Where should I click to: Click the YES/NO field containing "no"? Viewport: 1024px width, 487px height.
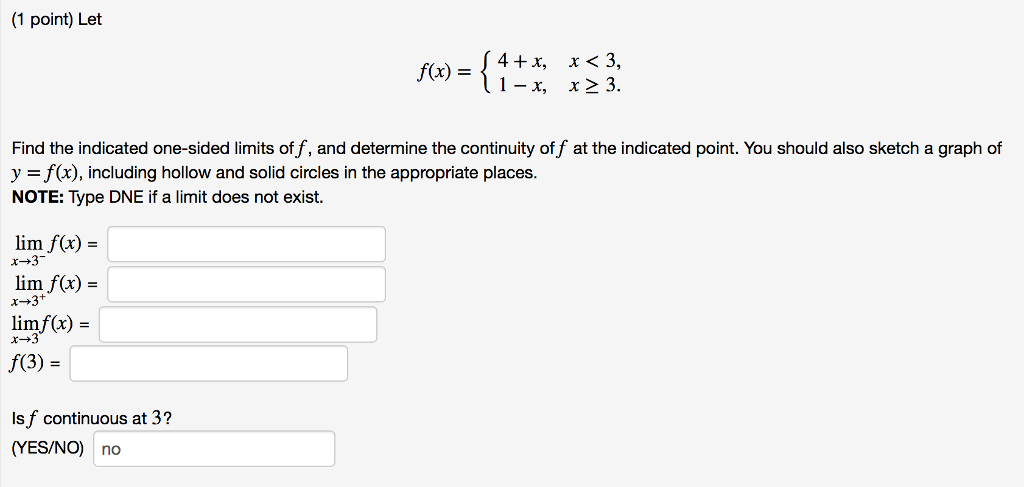click(x=214, y=448)
